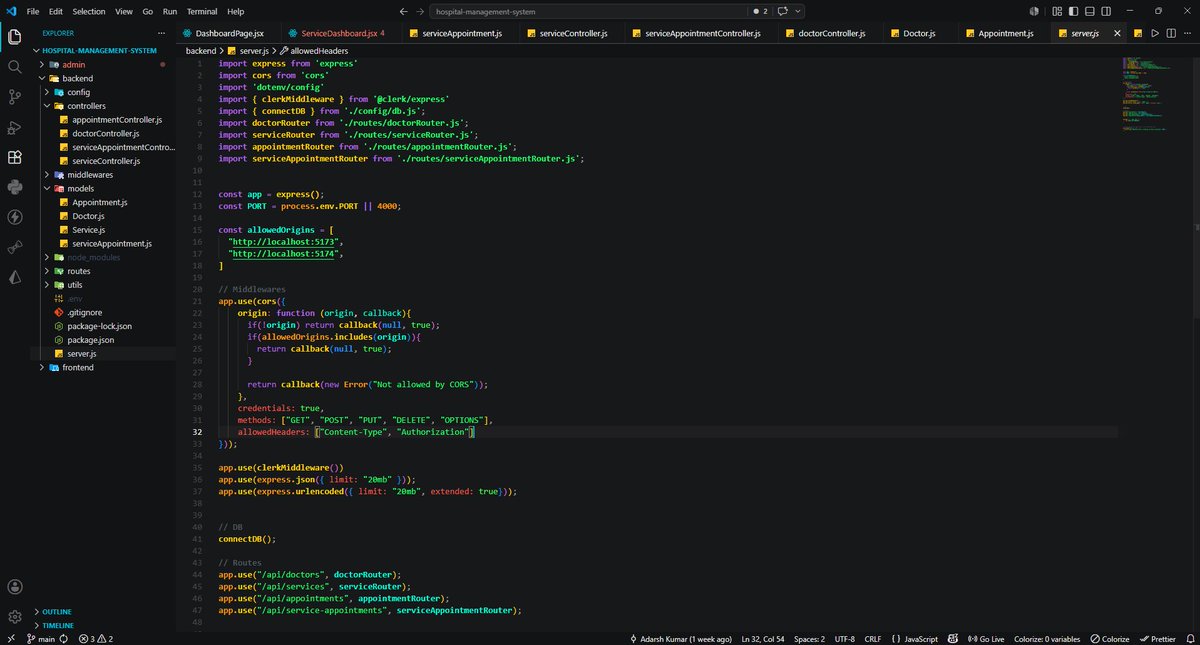Select .gitignore file in explorer
The image size is (1200, 645).
85,312
